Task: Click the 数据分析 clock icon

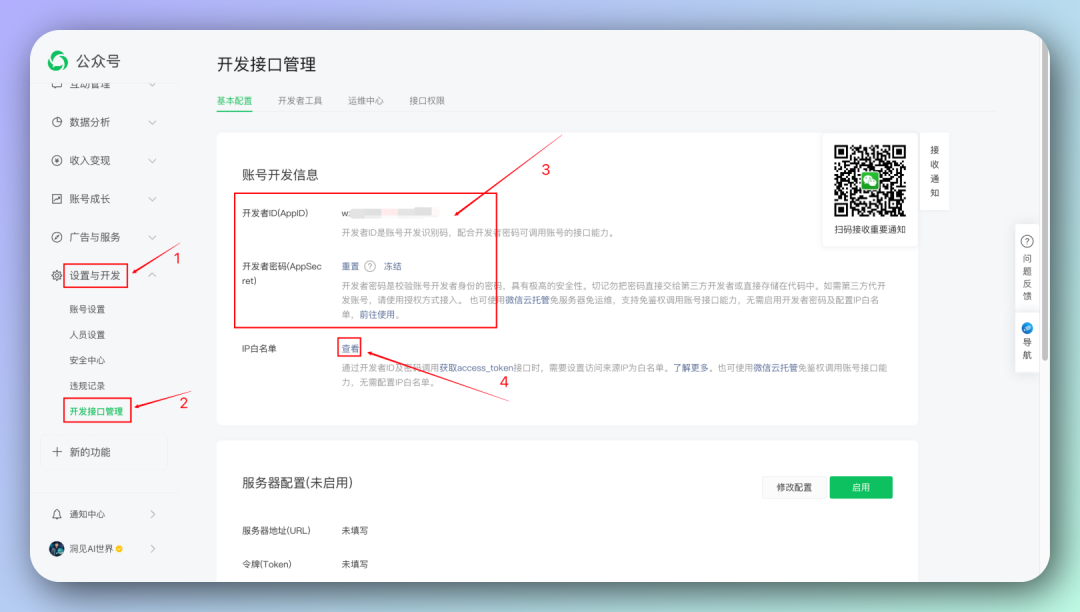Action: [57, 122]
